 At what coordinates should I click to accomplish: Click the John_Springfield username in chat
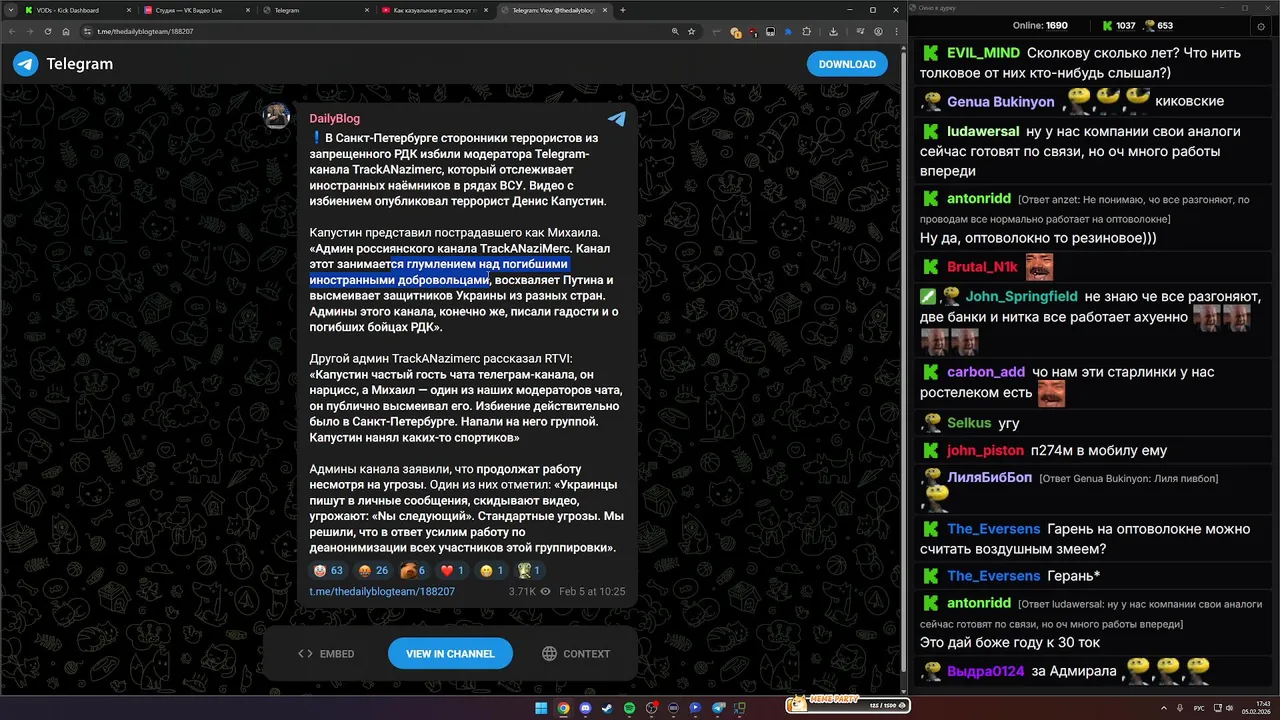pyautogui.click(x=1021, y=296)
